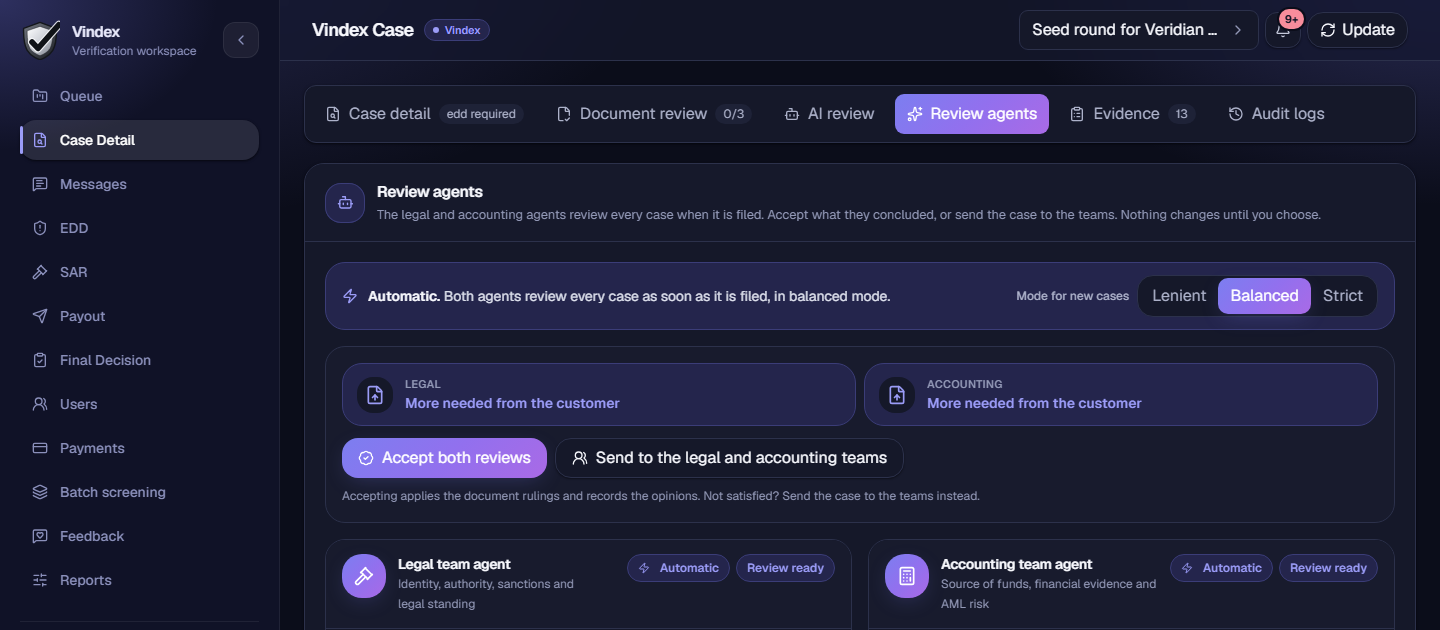This screenshot has width=1440, height=630.
Task: Open the Legal More needed from the customer card
Action: (x=599, y=394)
